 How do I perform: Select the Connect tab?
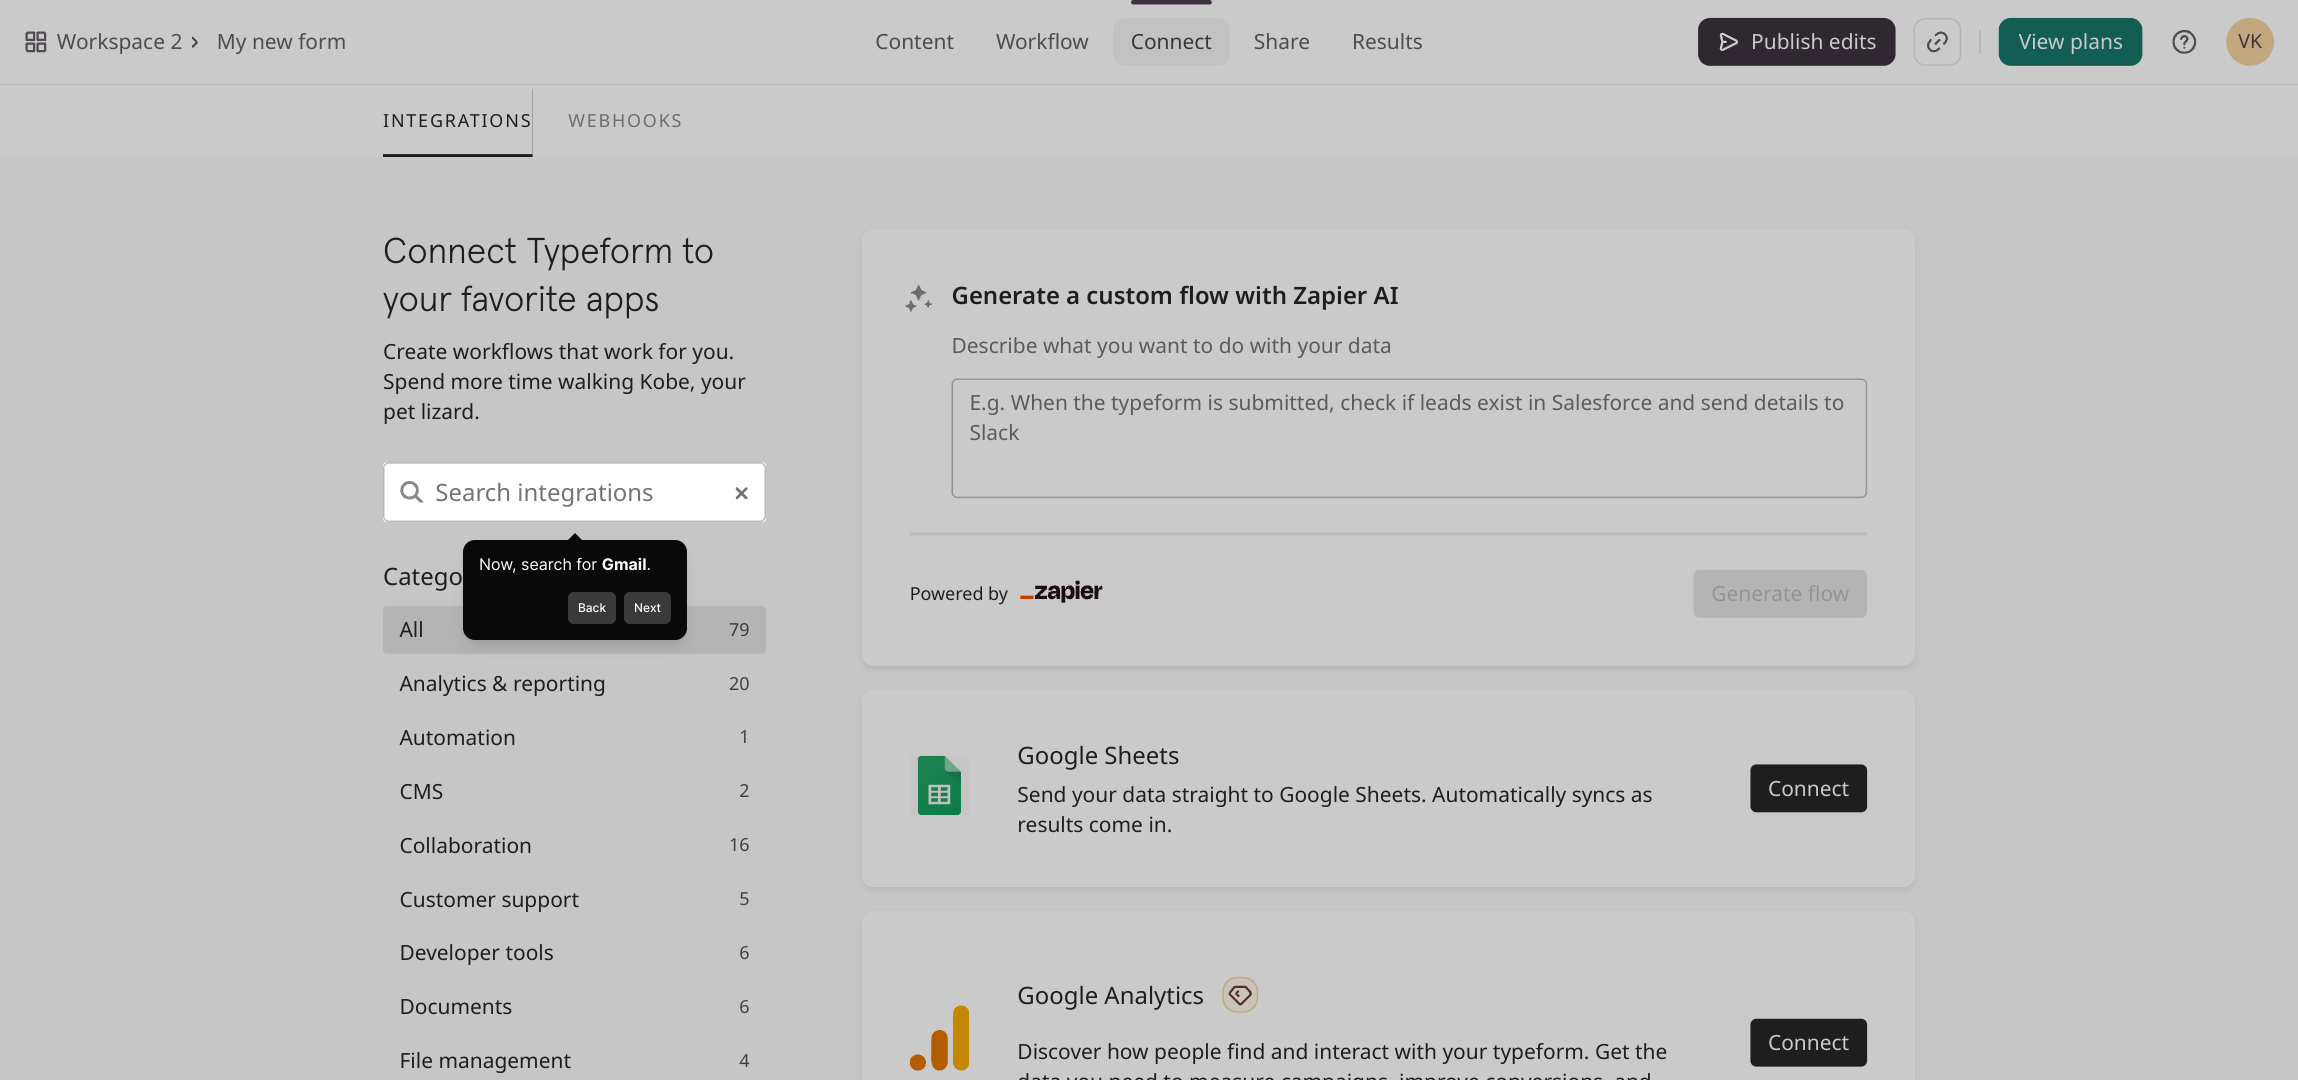pos(1171,42)
